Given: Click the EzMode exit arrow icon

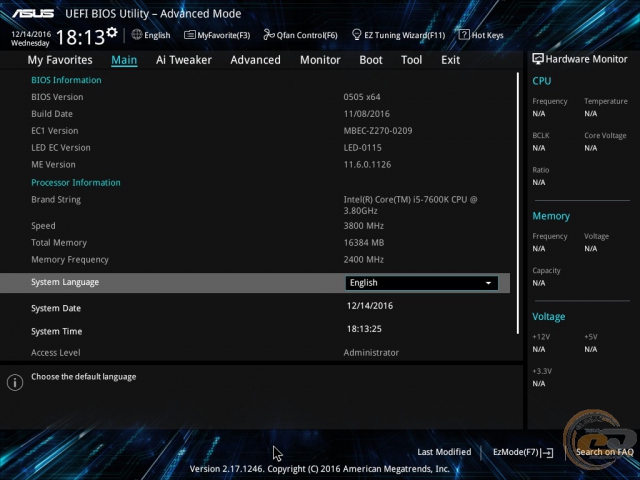Looking at the screenshot, I should coord(547,453).
